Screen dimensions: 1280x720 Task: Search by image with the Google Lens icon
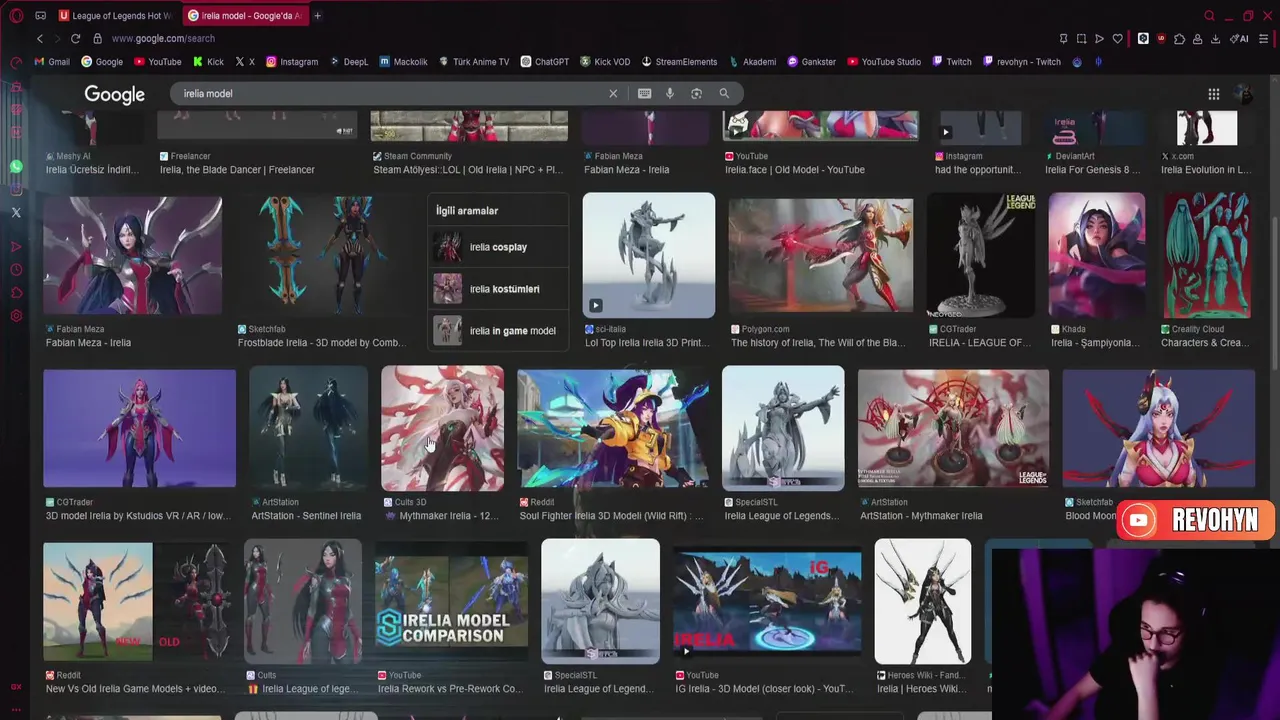point(696,93)
